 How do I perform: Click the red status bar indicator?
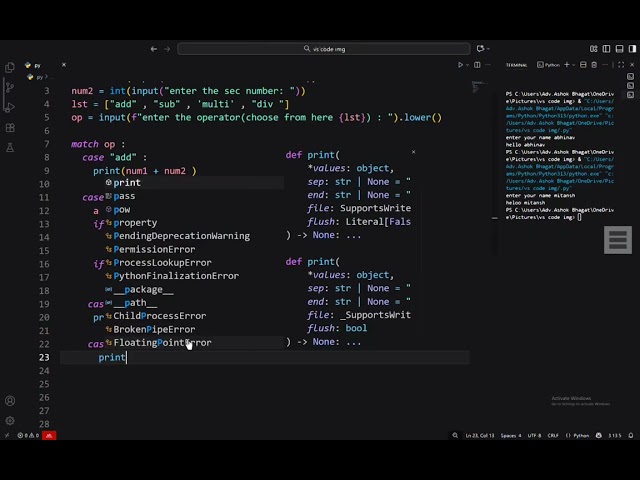point(49,436)
